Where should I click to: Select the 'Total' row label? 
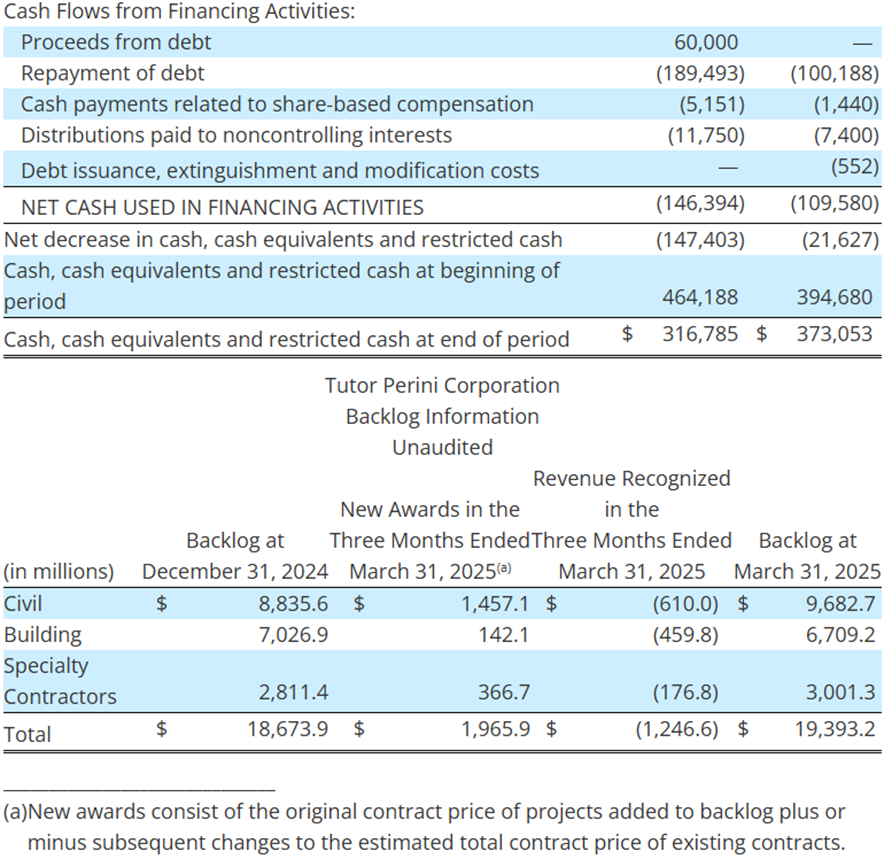(x=27, y=735)
